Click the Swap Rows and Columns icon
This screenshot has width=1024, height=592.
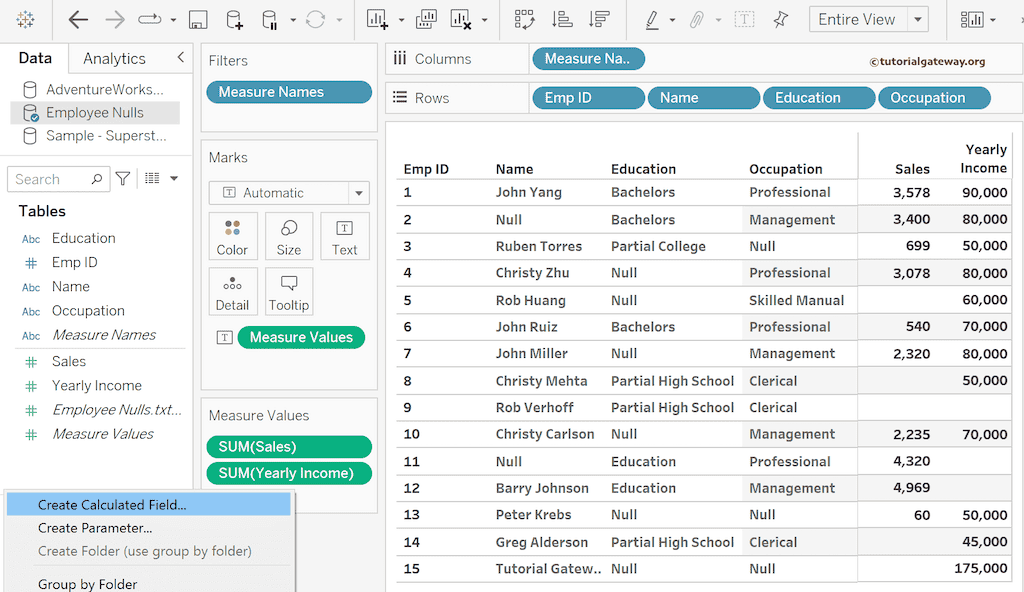[525, 20]
